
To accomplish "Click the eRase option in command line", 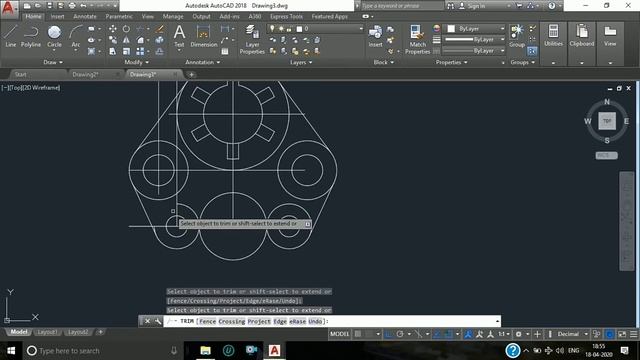I will click(297, 321).
